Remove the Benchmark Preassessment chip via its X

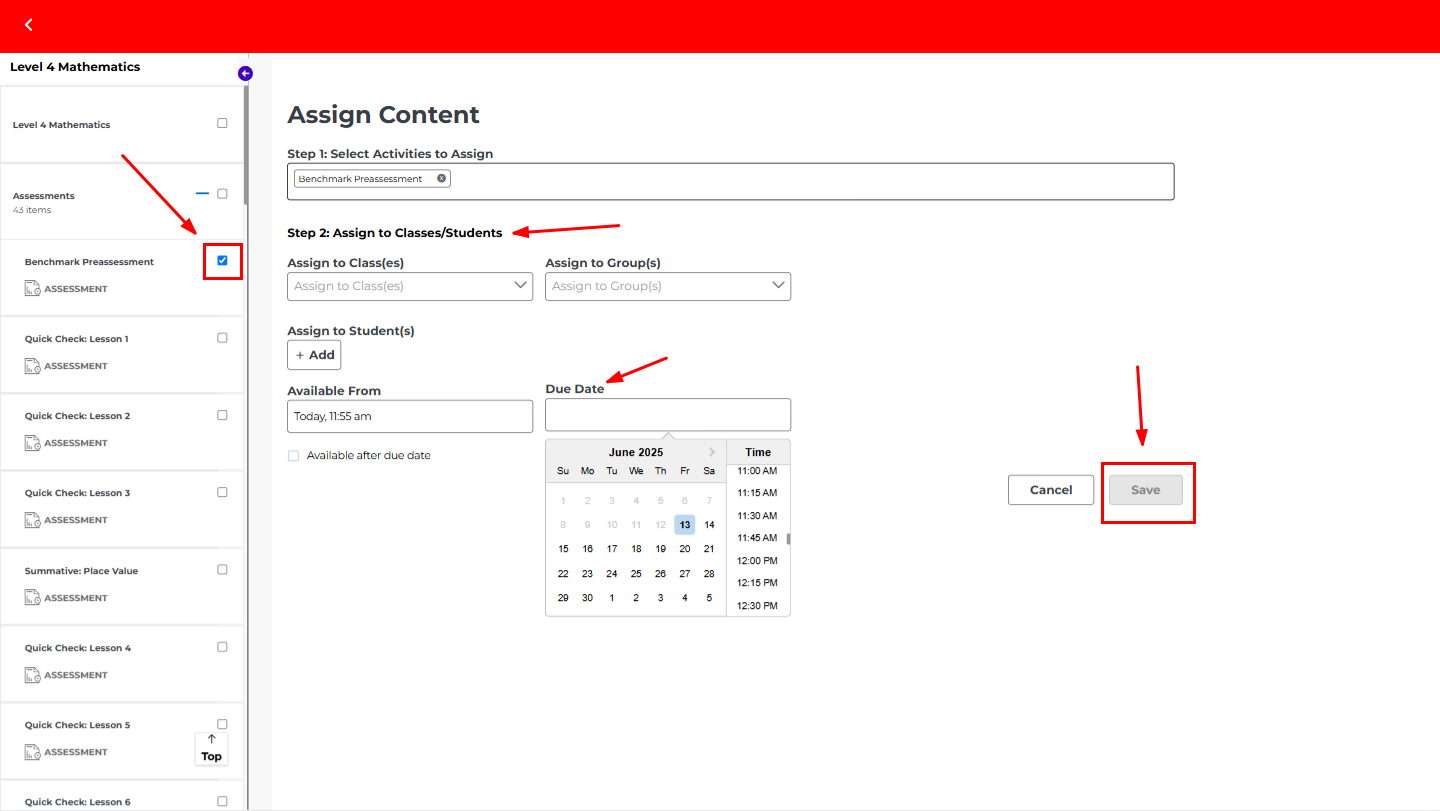pos(441,177)
